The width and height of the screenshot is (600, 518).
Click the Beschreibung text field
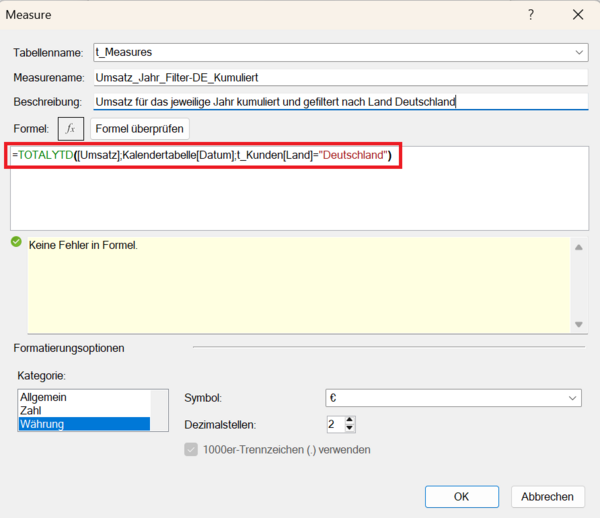pos(338,101)
